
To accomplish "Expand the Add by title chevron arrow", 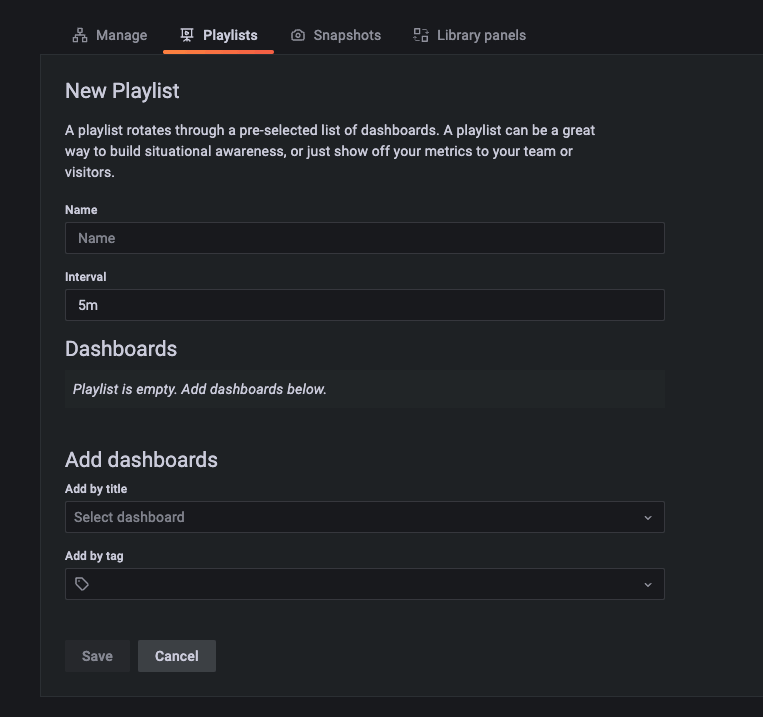I will point(647,518).
